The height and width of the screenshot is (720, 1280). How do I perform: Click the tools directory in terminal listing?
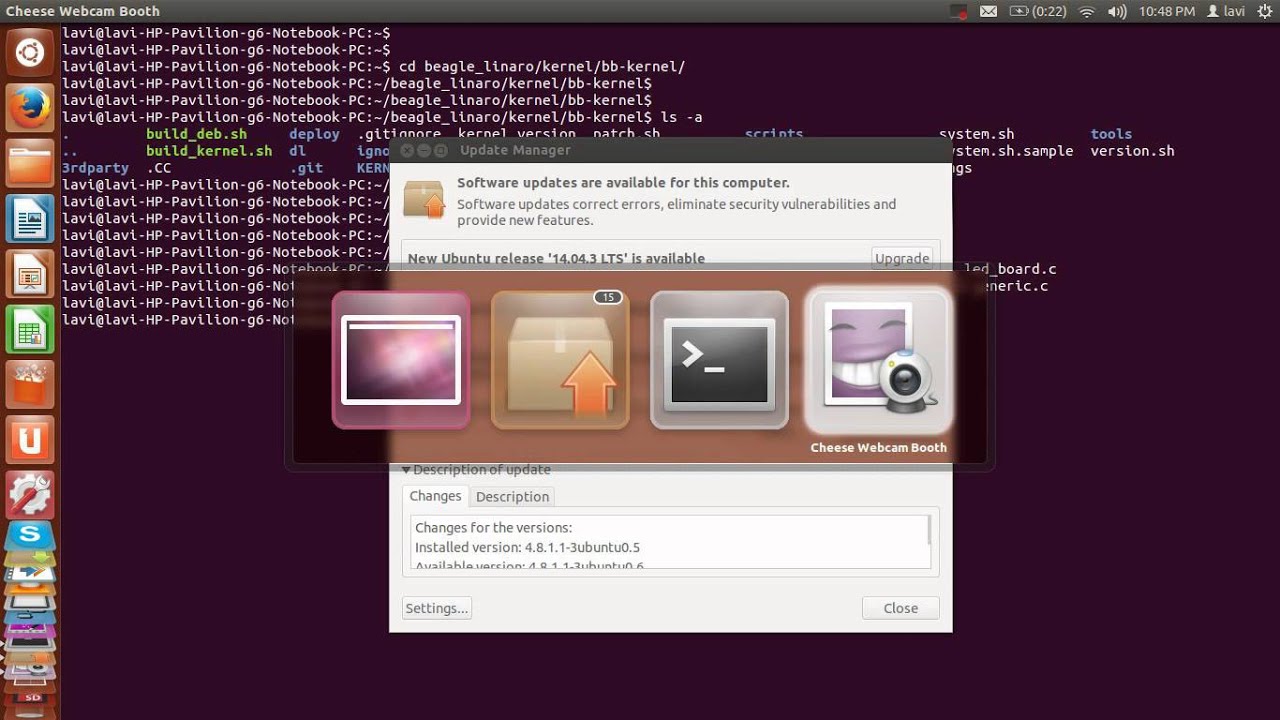click(x=1111, y=134)
